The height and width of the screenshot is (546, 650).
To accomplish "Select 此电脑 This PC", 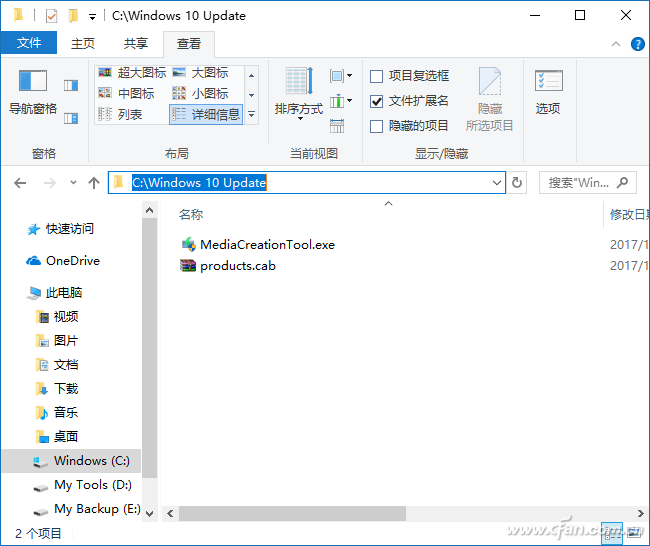I will (55, 293).
